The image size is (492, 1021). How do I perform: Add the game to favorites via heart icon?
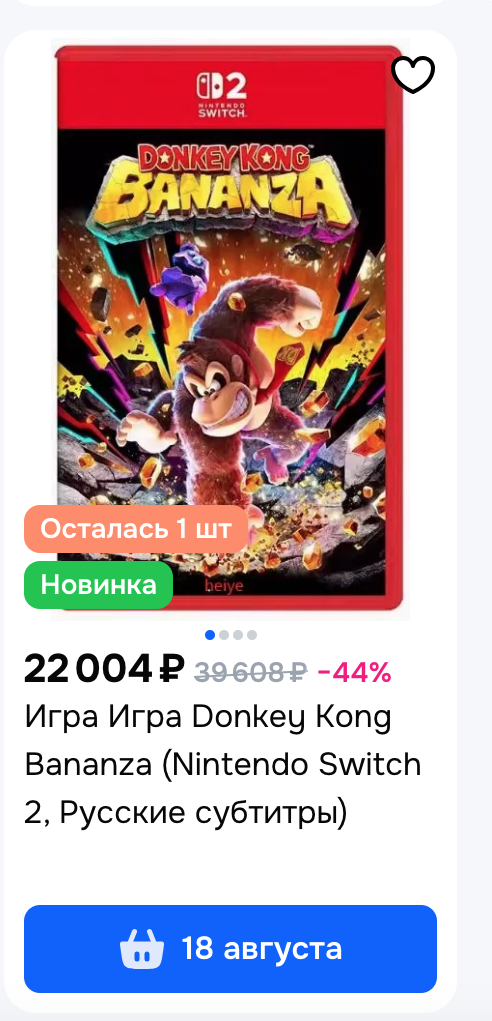point(413,74)
